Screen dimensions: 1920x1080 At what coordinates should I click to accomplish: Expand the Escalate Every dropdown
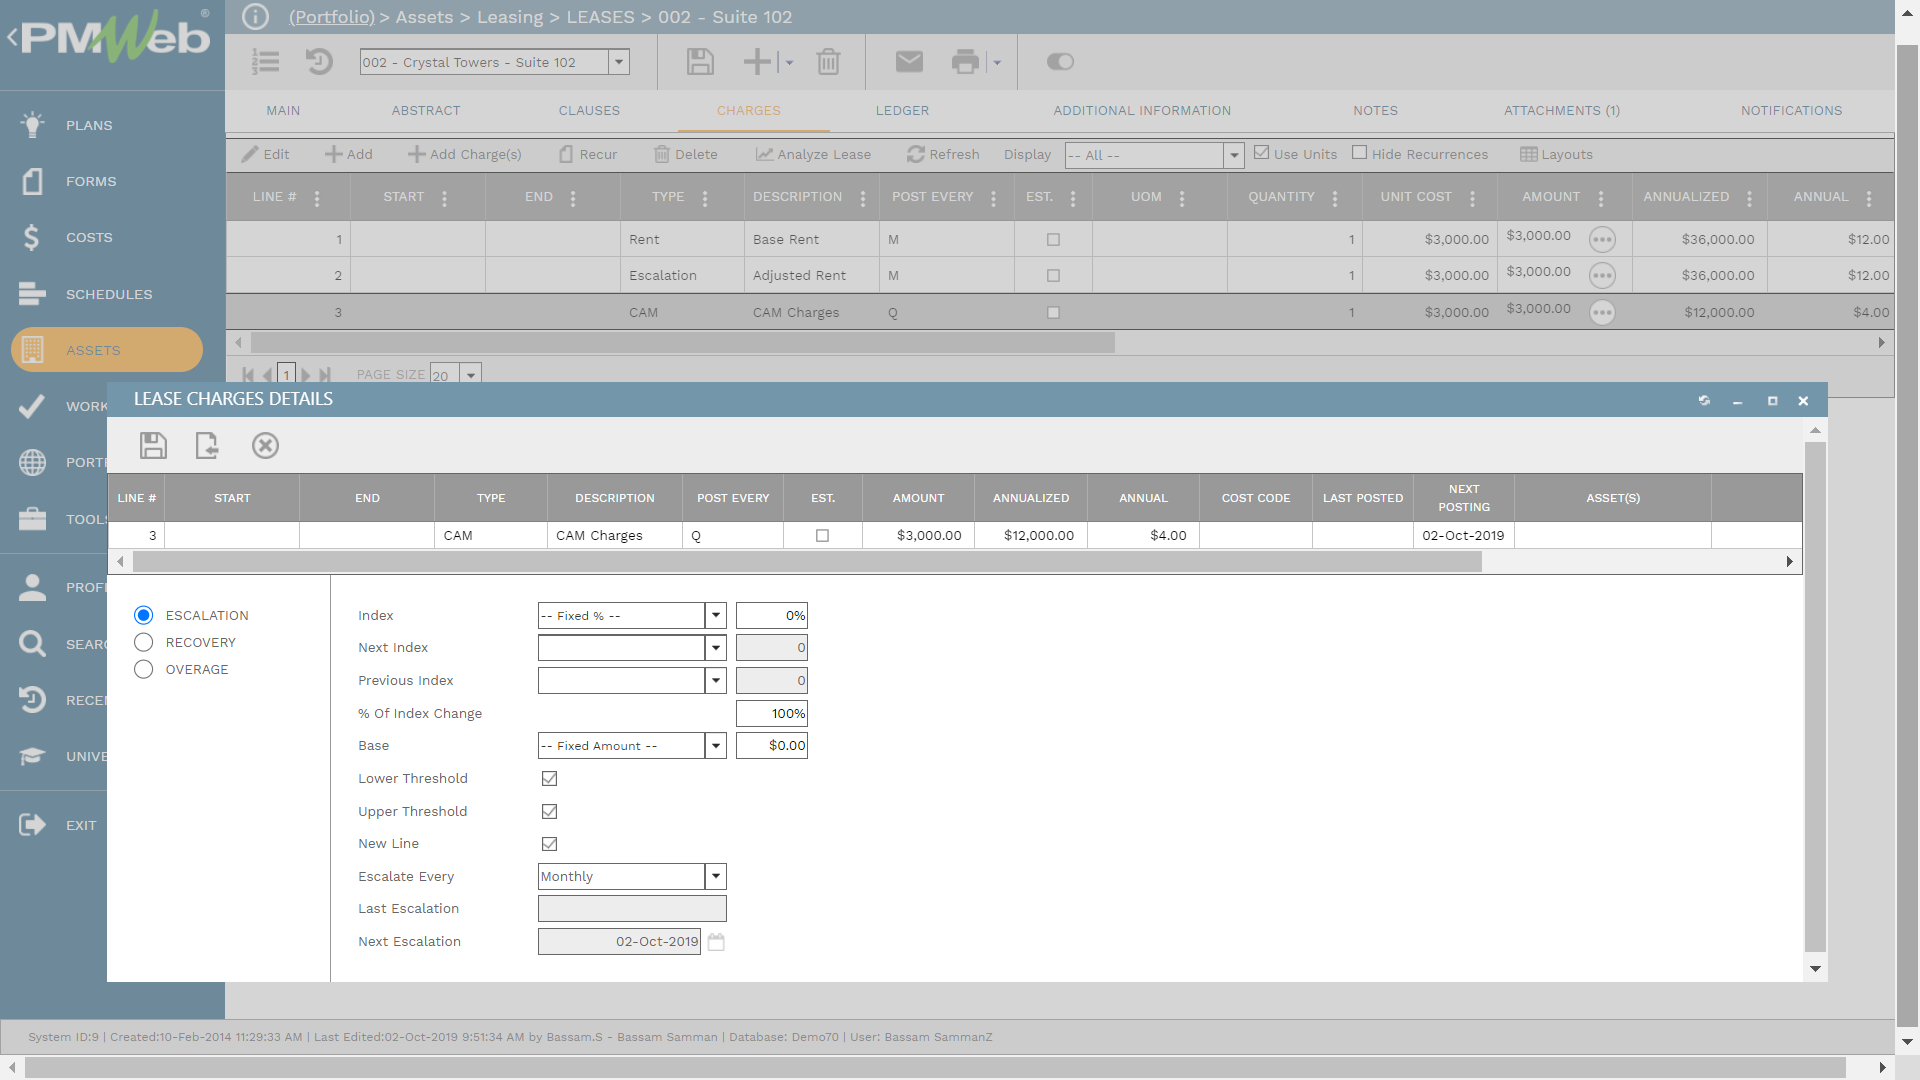(716, 877)
